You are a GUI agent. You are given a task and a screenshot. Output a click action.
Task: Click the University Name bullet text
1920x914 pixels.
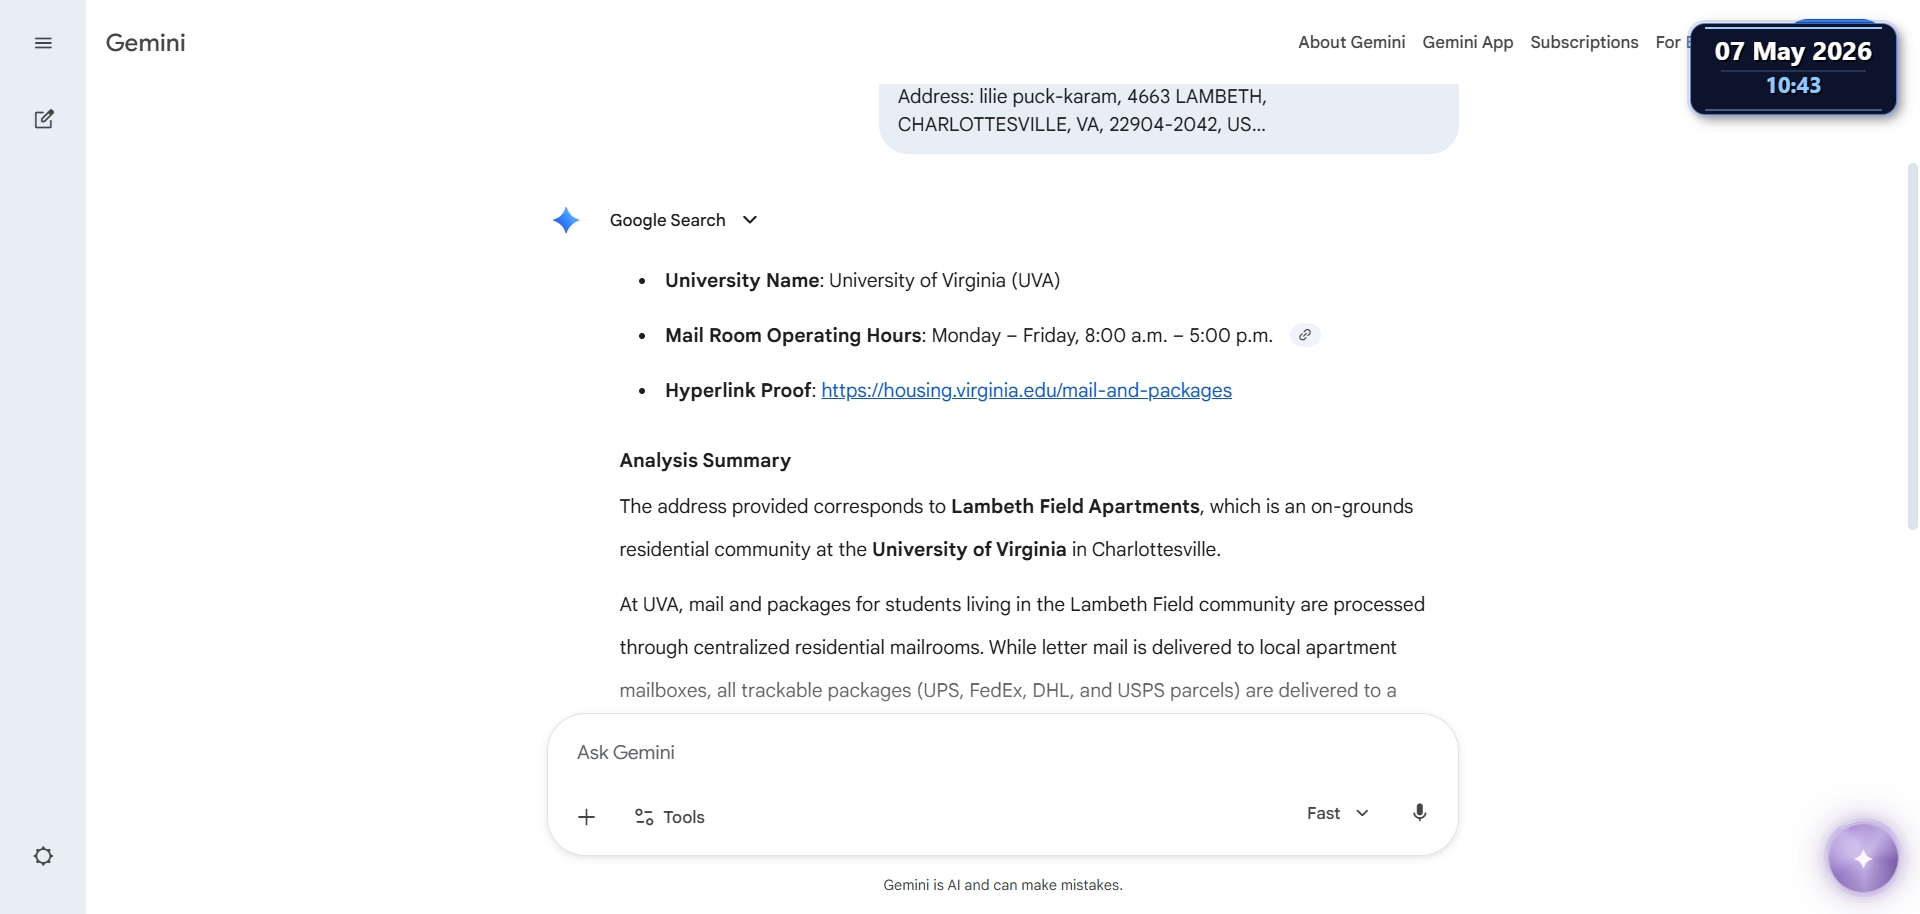pos(862,280)
